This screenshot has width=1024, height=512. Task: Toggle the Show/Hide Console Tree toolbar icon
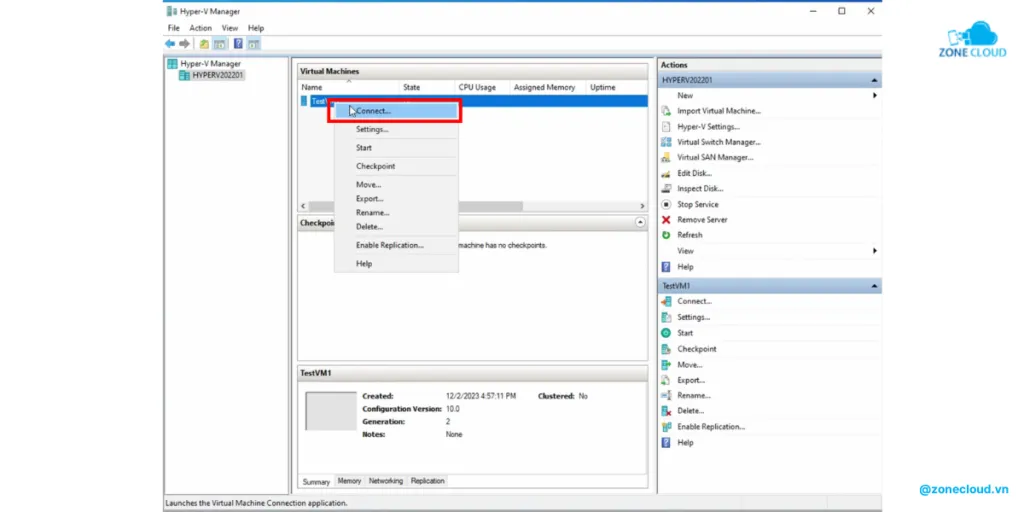(x=219, y=44)
